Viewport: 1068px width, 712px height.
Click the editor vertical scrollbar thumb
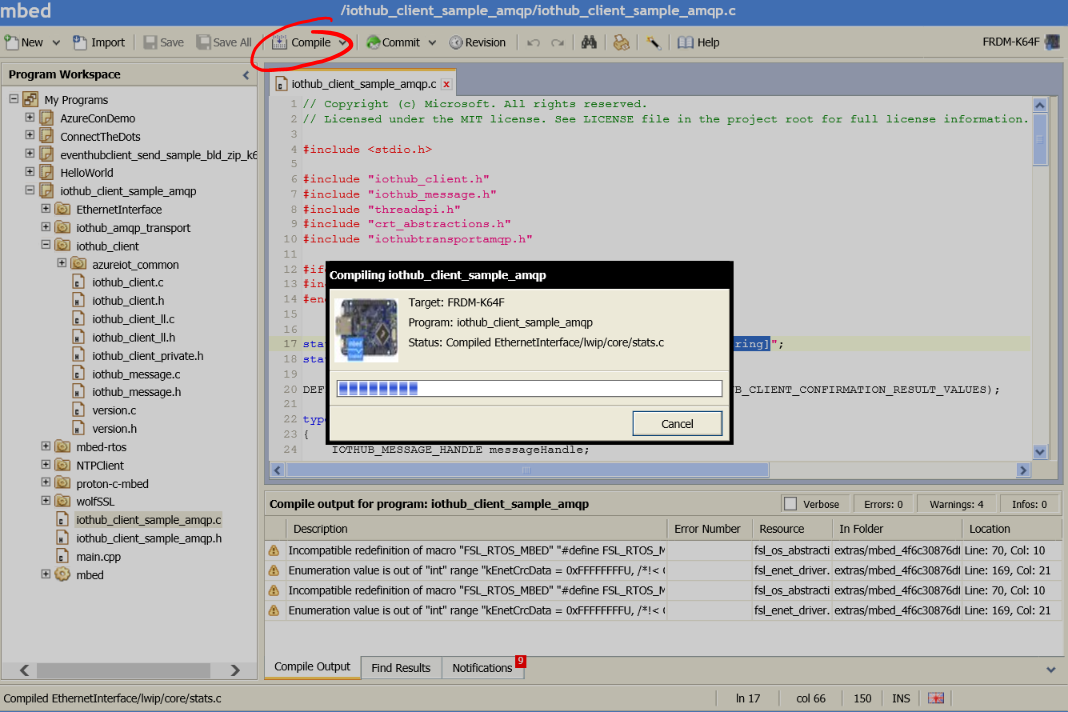point(1039,140)
